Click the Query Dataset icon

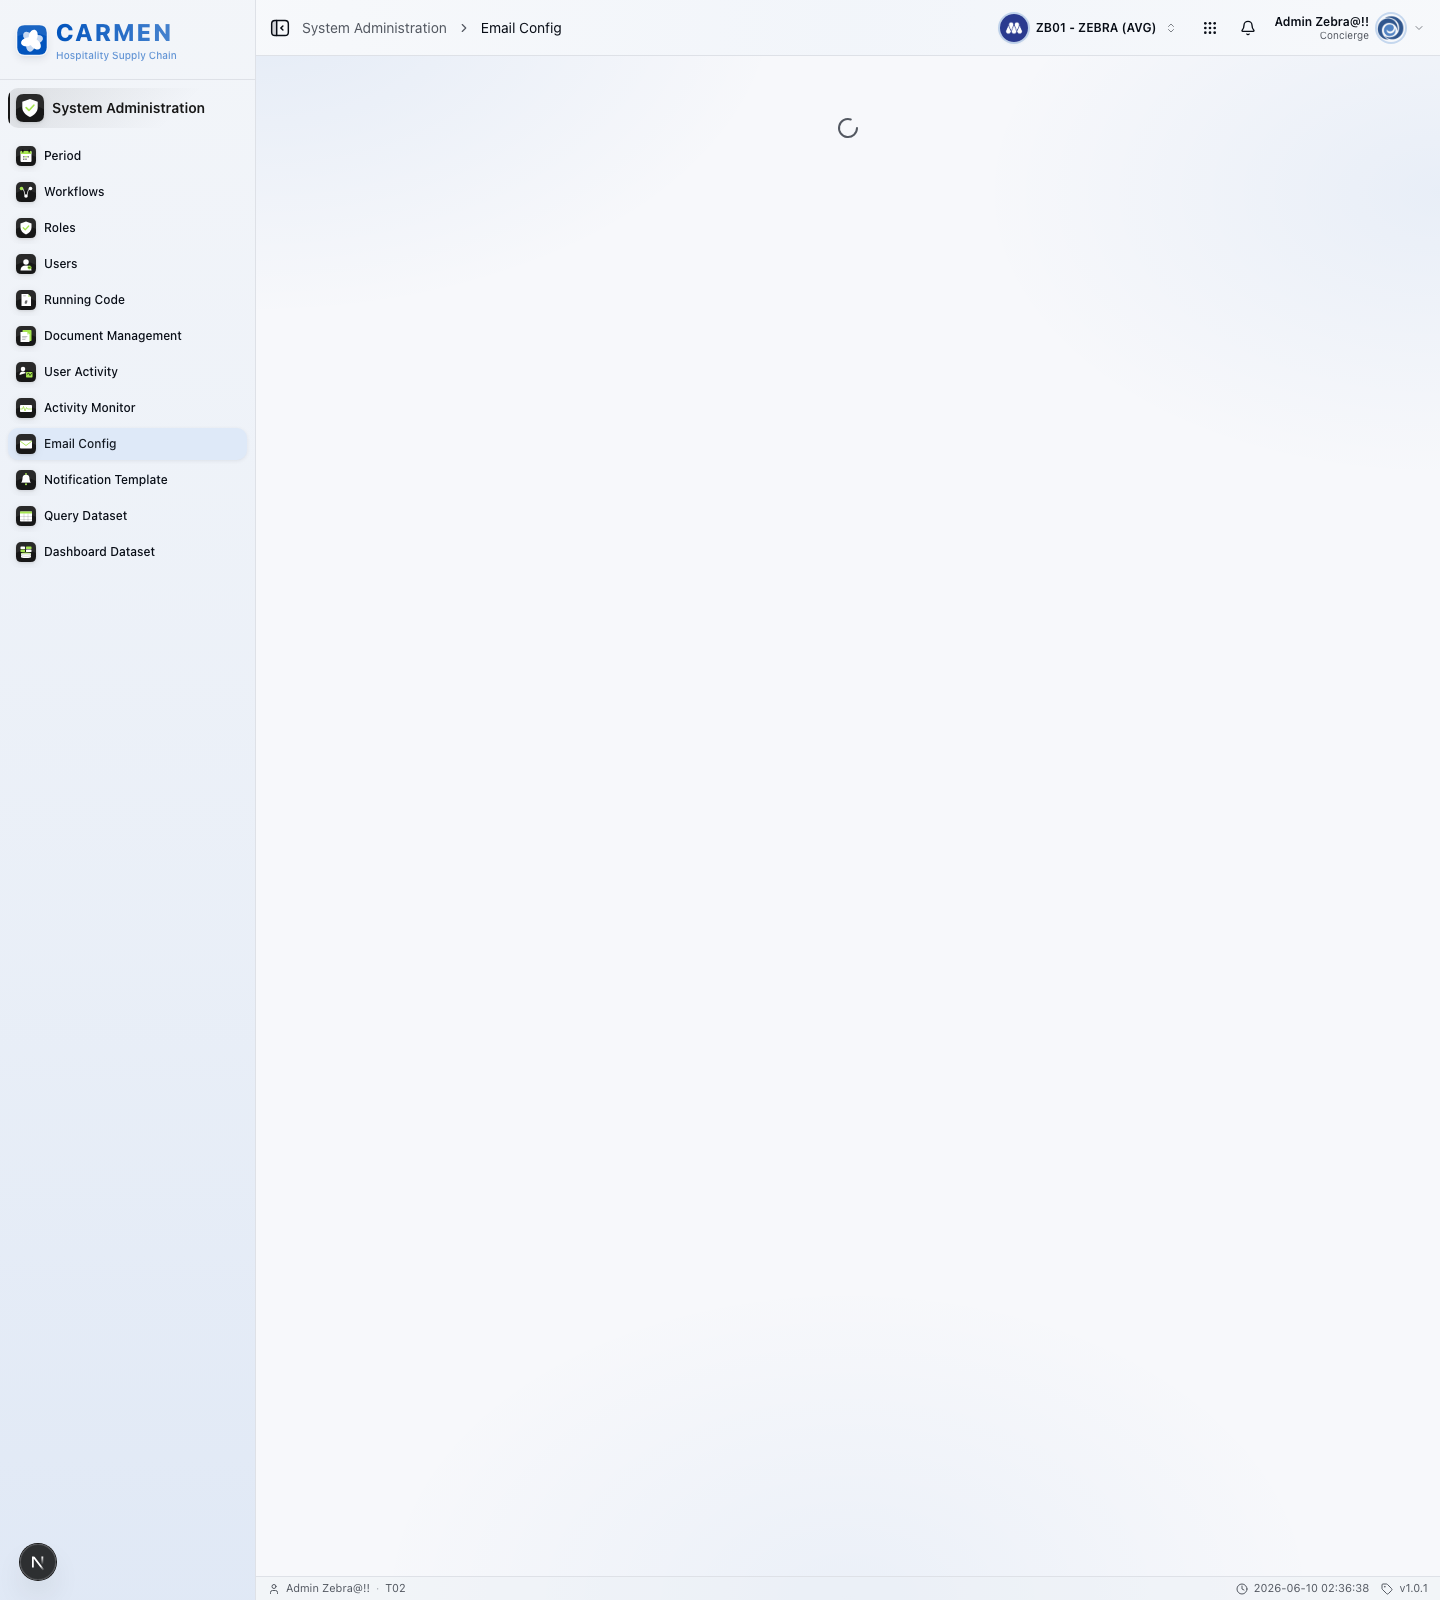(x=26, y=516)
